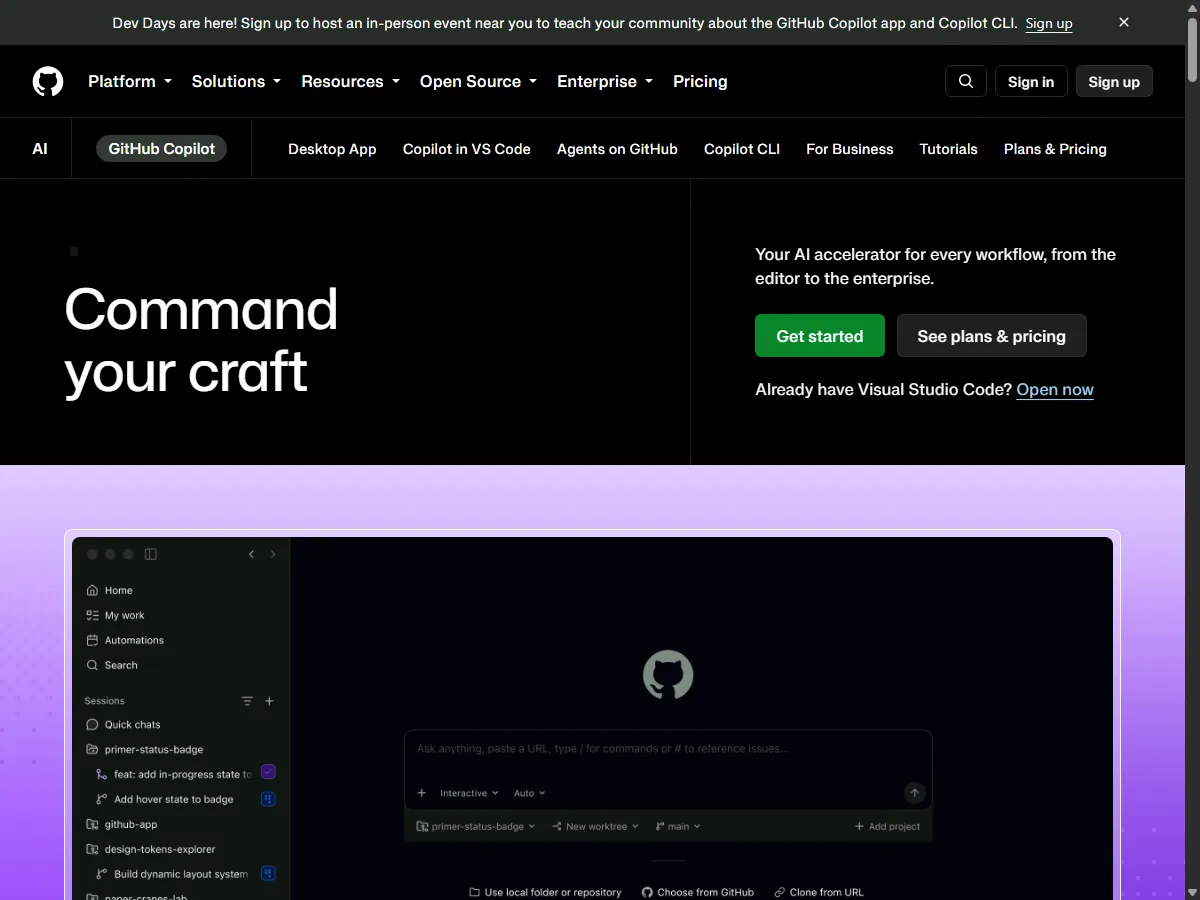Add a new session with plus icon
The height and width of the screenshot is (900, 1200).
pyautogui.click(x=269, y=701)
